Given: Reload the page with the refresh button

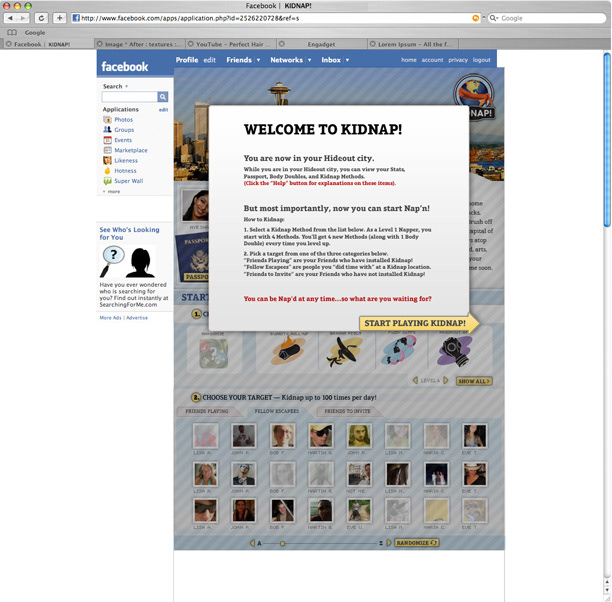Looking at the screenshot, I should tap(41, 18).
